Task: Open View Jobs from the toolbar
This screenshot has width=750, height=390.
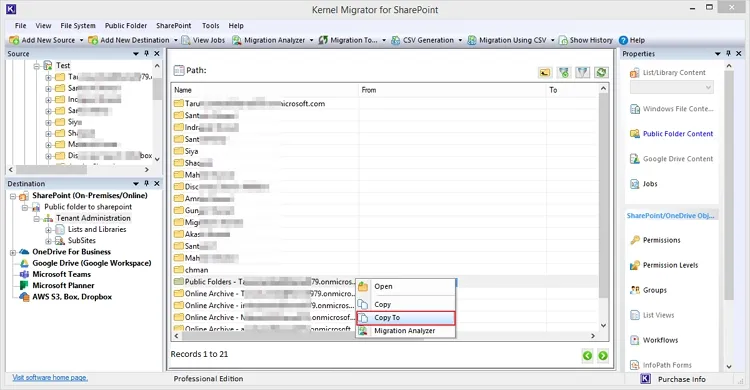Action: click(203, 40)
